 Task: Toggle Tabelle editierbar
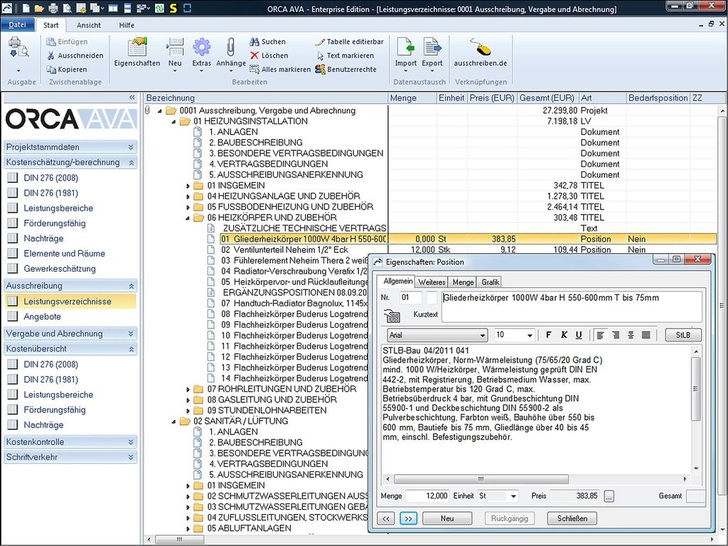click(x=349, y=42)
